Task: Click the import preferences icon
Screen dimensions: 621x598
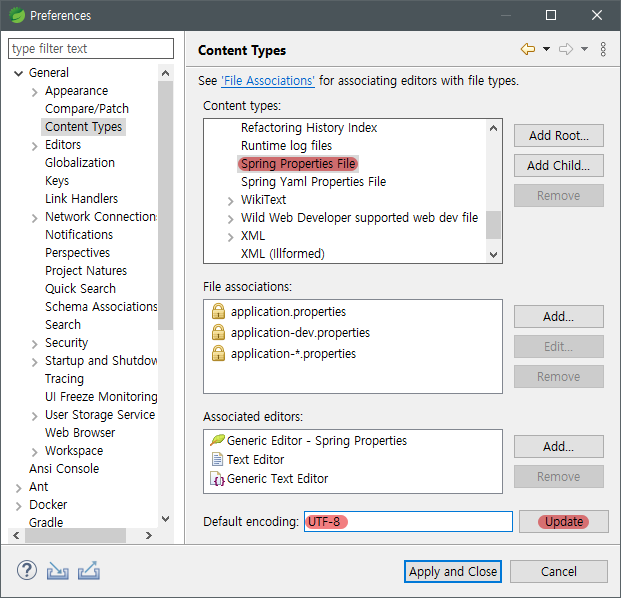Action: pos(58,571)
